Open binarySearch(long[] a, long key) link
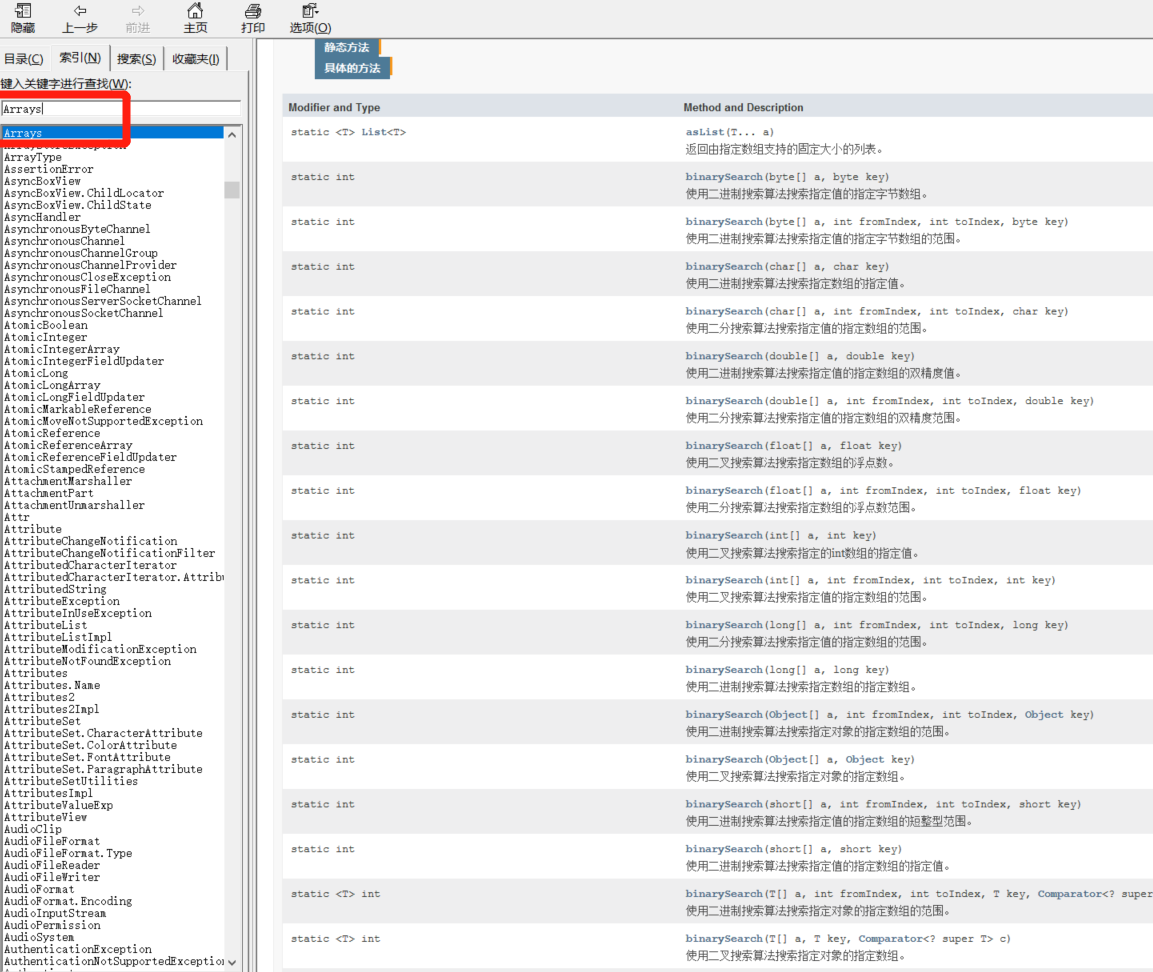 [724, 670]
